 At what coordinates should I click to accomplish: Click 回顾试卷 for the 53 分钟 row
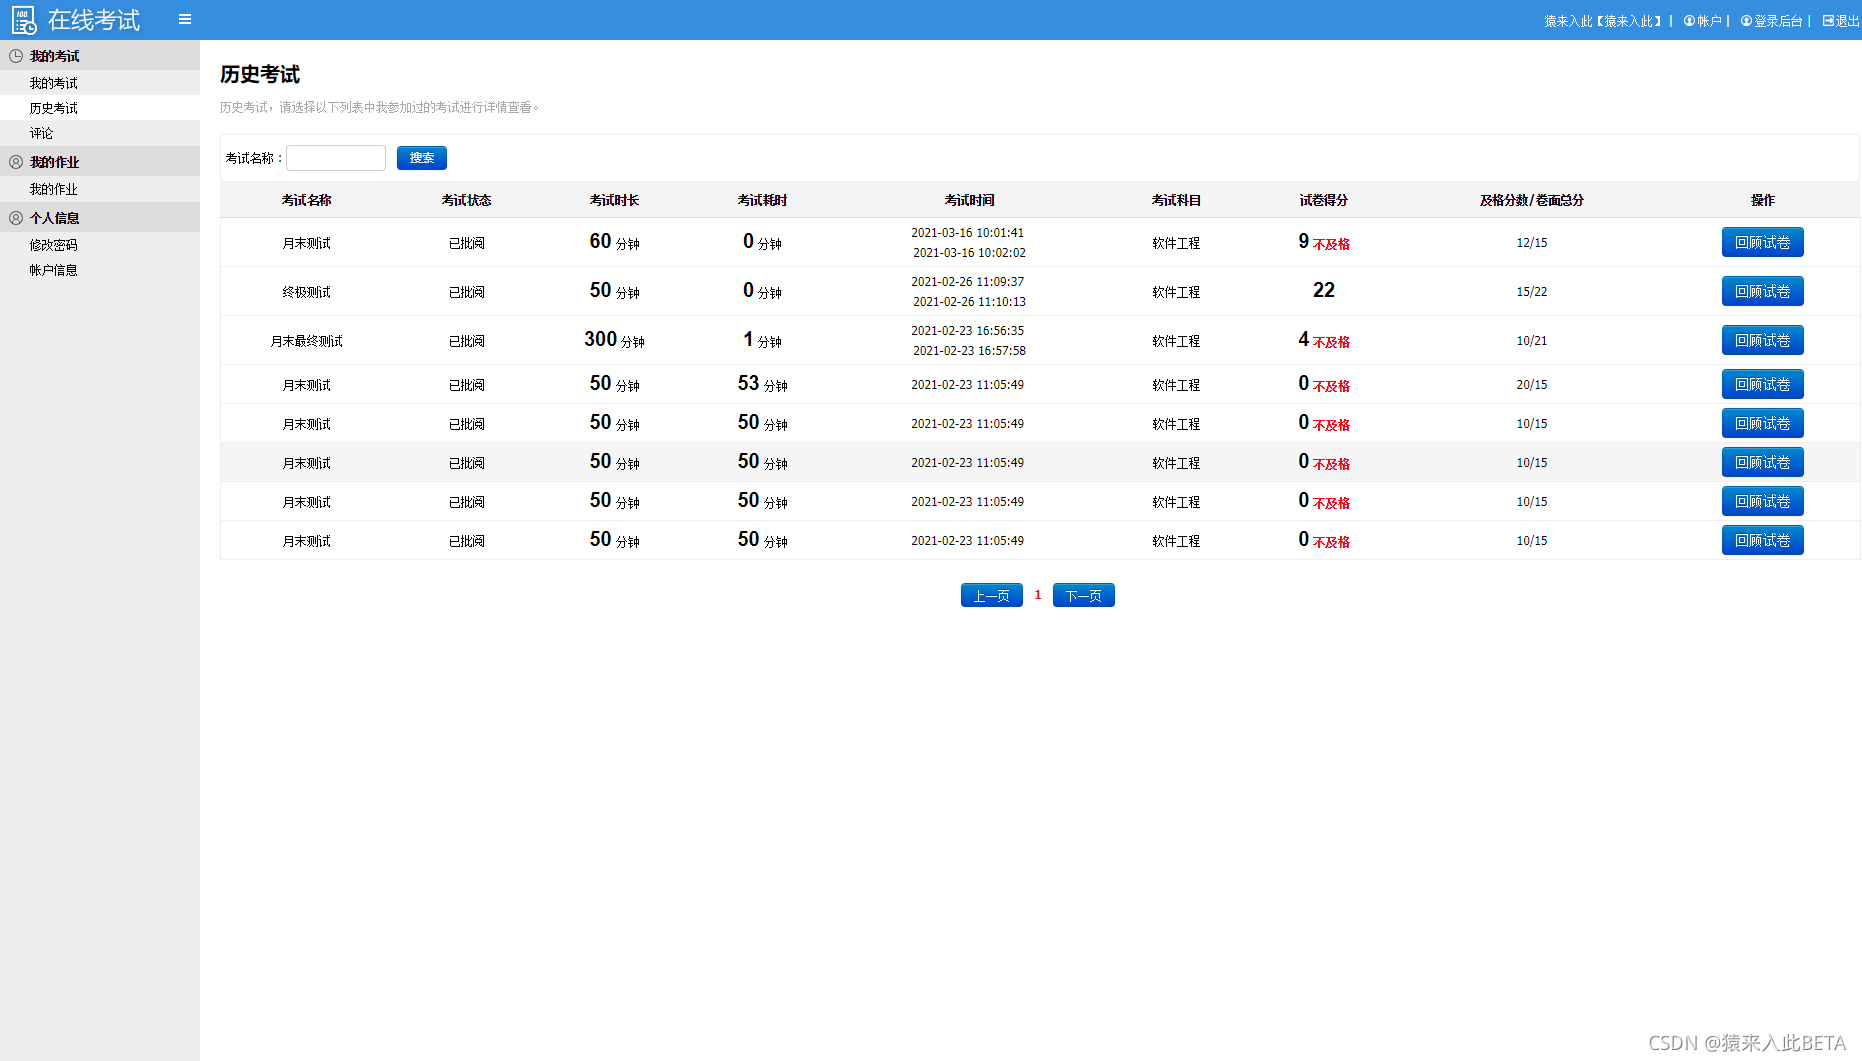1763,384
